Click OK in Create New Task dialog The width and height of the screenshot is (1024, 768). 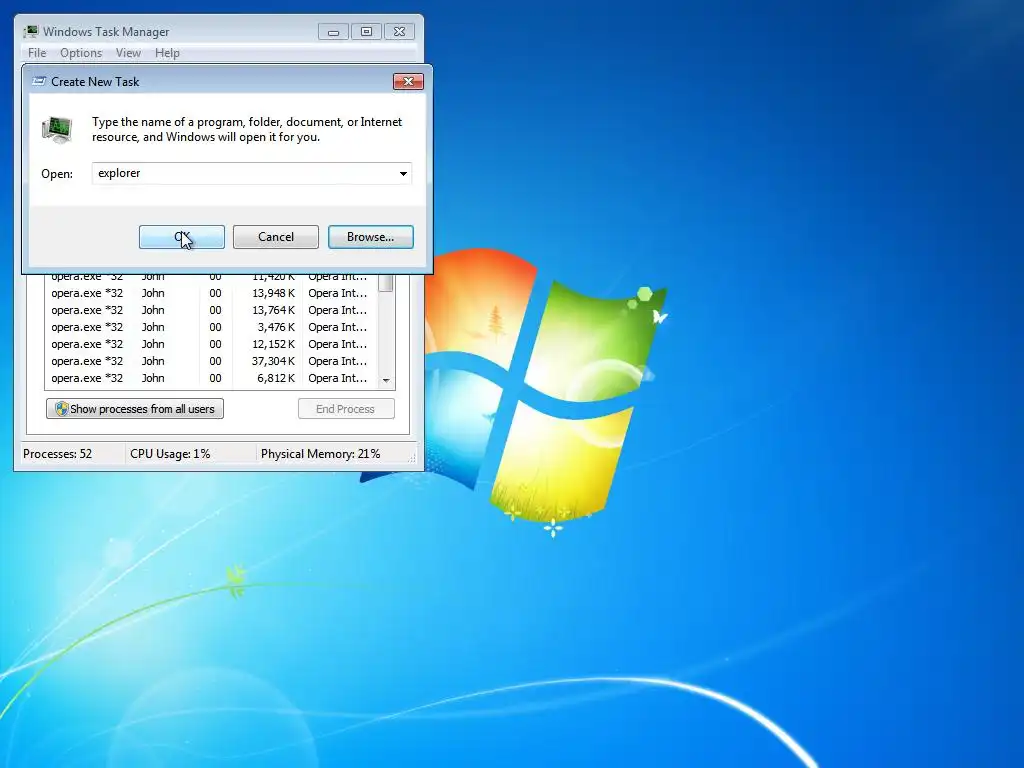[182, 237]
